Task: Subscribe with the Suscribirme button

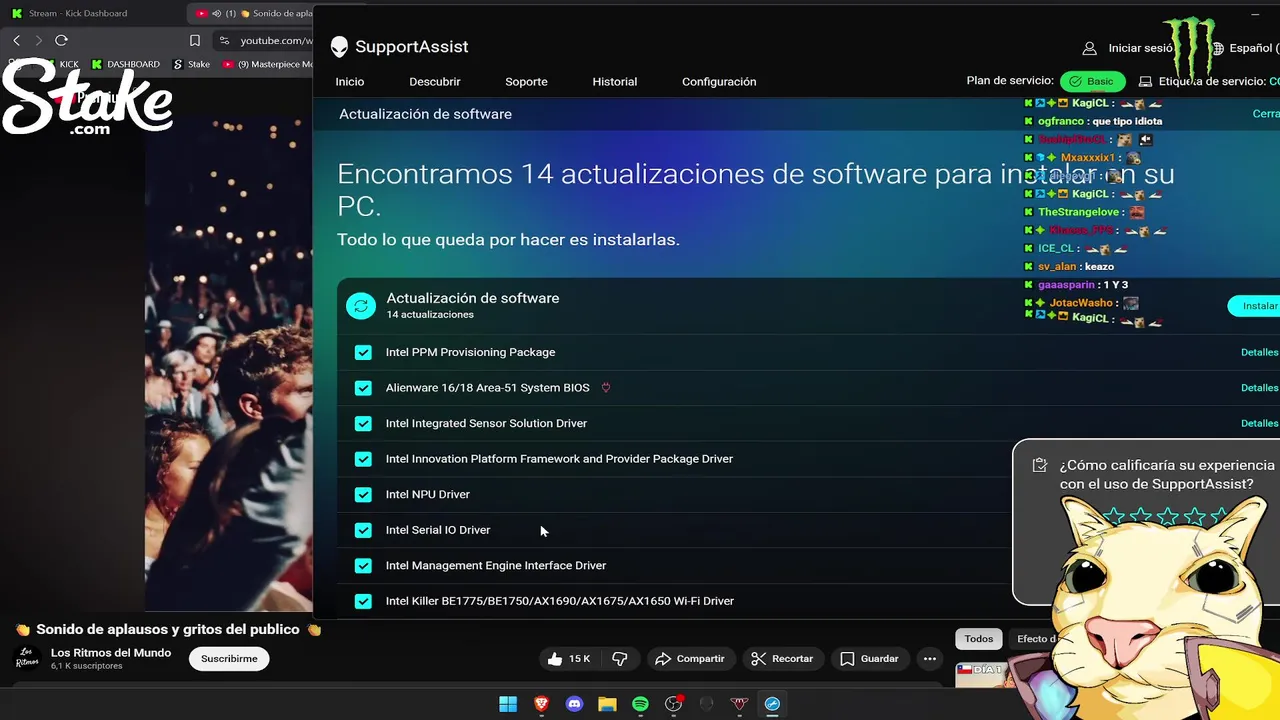Action: click(229, 659)
